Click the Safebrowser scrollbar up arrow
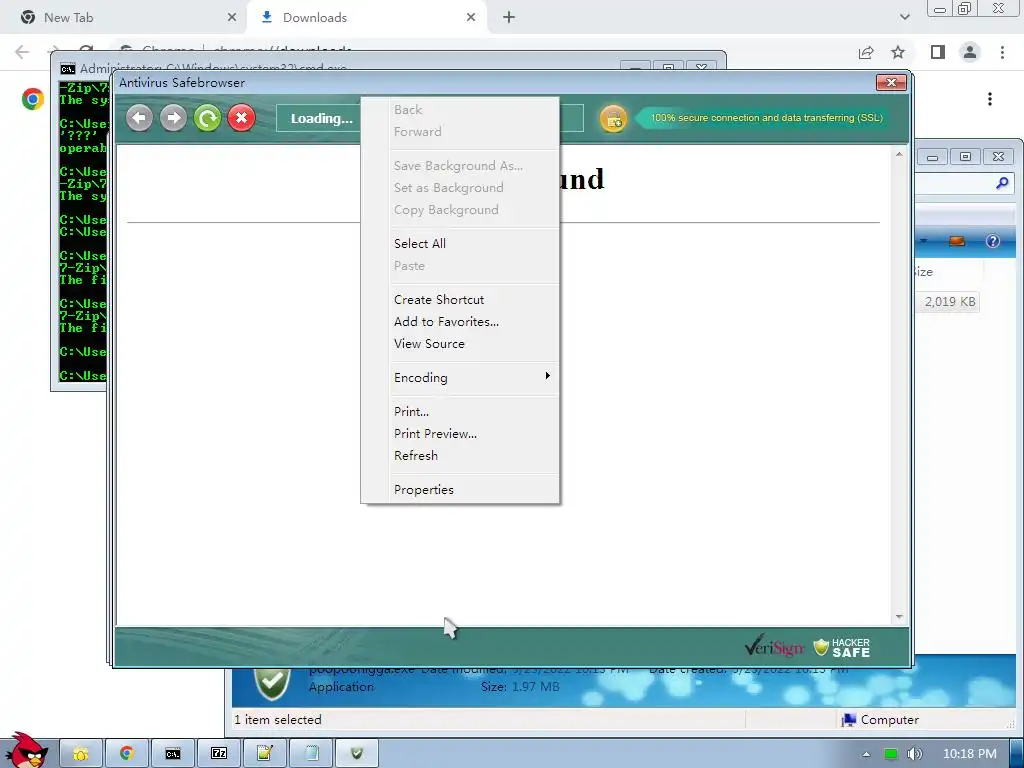Screen dimensions: 1024x768 [x=899, y=155]
